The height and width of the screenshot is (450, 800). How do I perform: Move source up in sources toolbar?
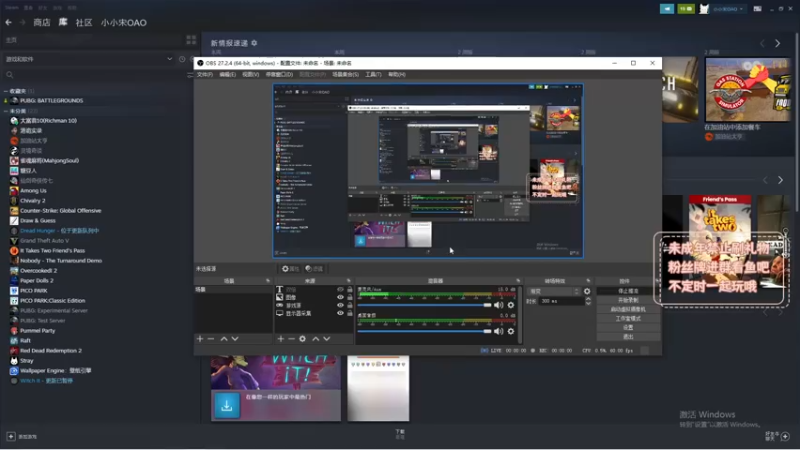click(316, 339)
